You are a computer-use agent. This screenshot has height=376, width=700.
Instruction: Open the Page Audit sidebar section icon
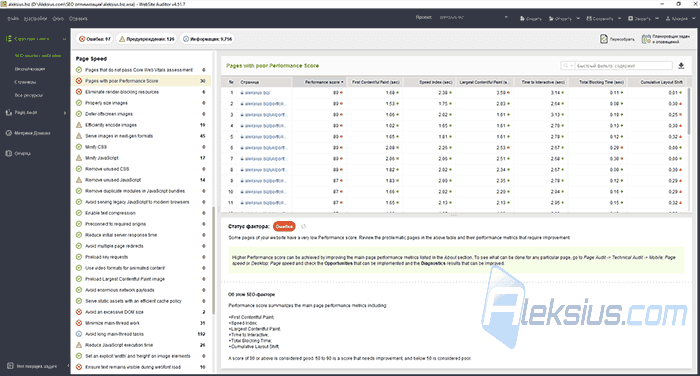8,113
